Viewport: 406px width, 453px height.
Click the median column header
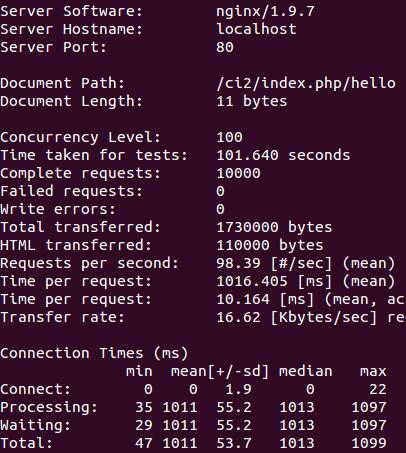pyautogui.click(x=306, y=371)
